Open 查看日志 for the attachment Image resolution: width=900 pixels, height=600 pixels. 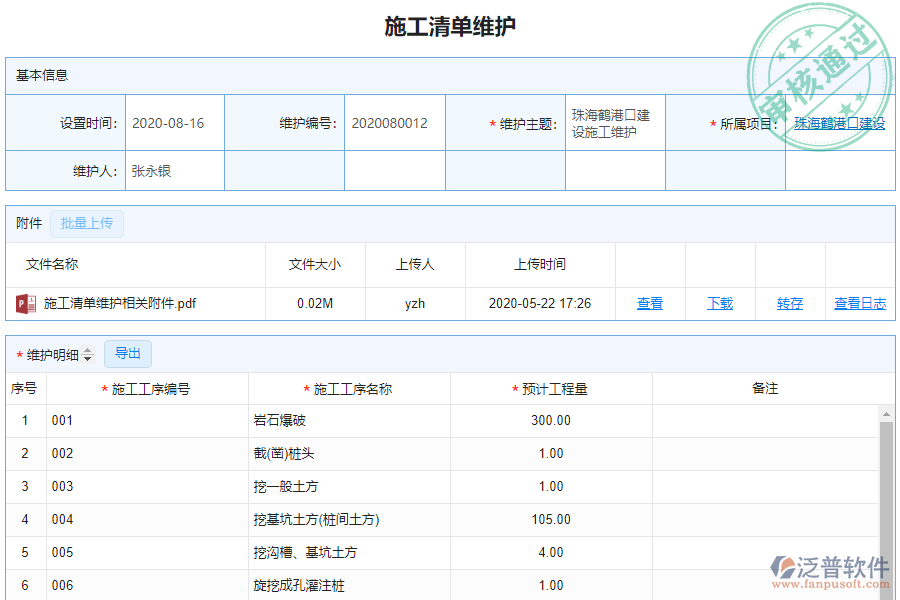click(860, 303)
